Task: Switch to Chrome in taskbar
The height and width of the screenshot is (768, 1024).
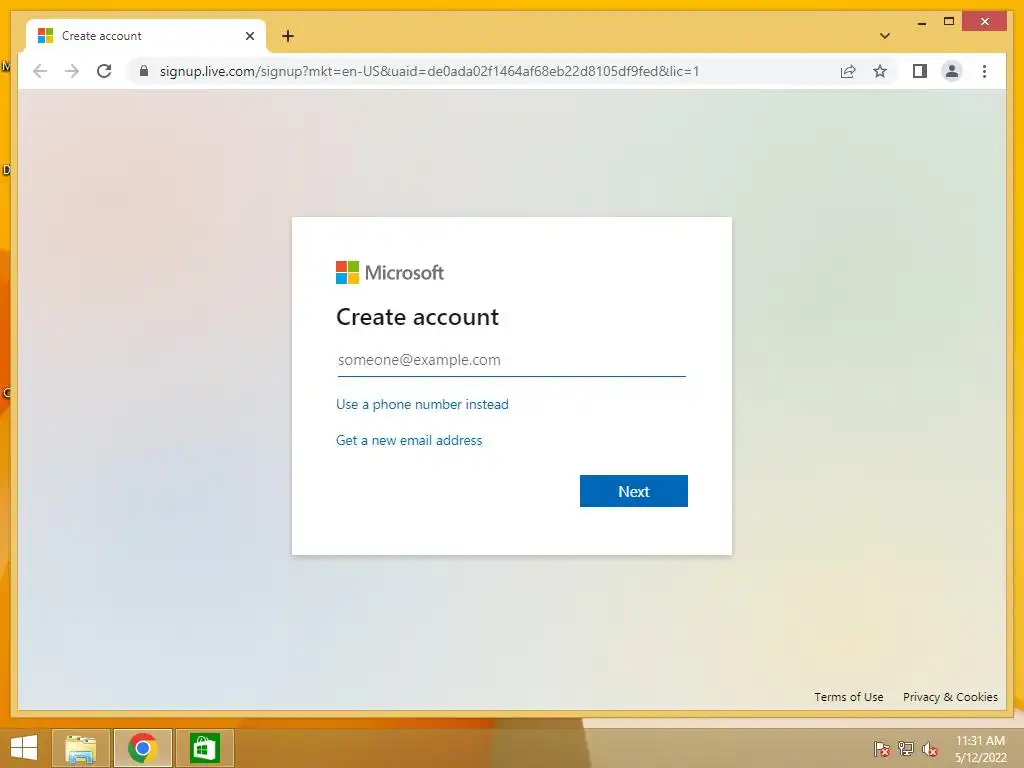Action: (x=142, y=748)
